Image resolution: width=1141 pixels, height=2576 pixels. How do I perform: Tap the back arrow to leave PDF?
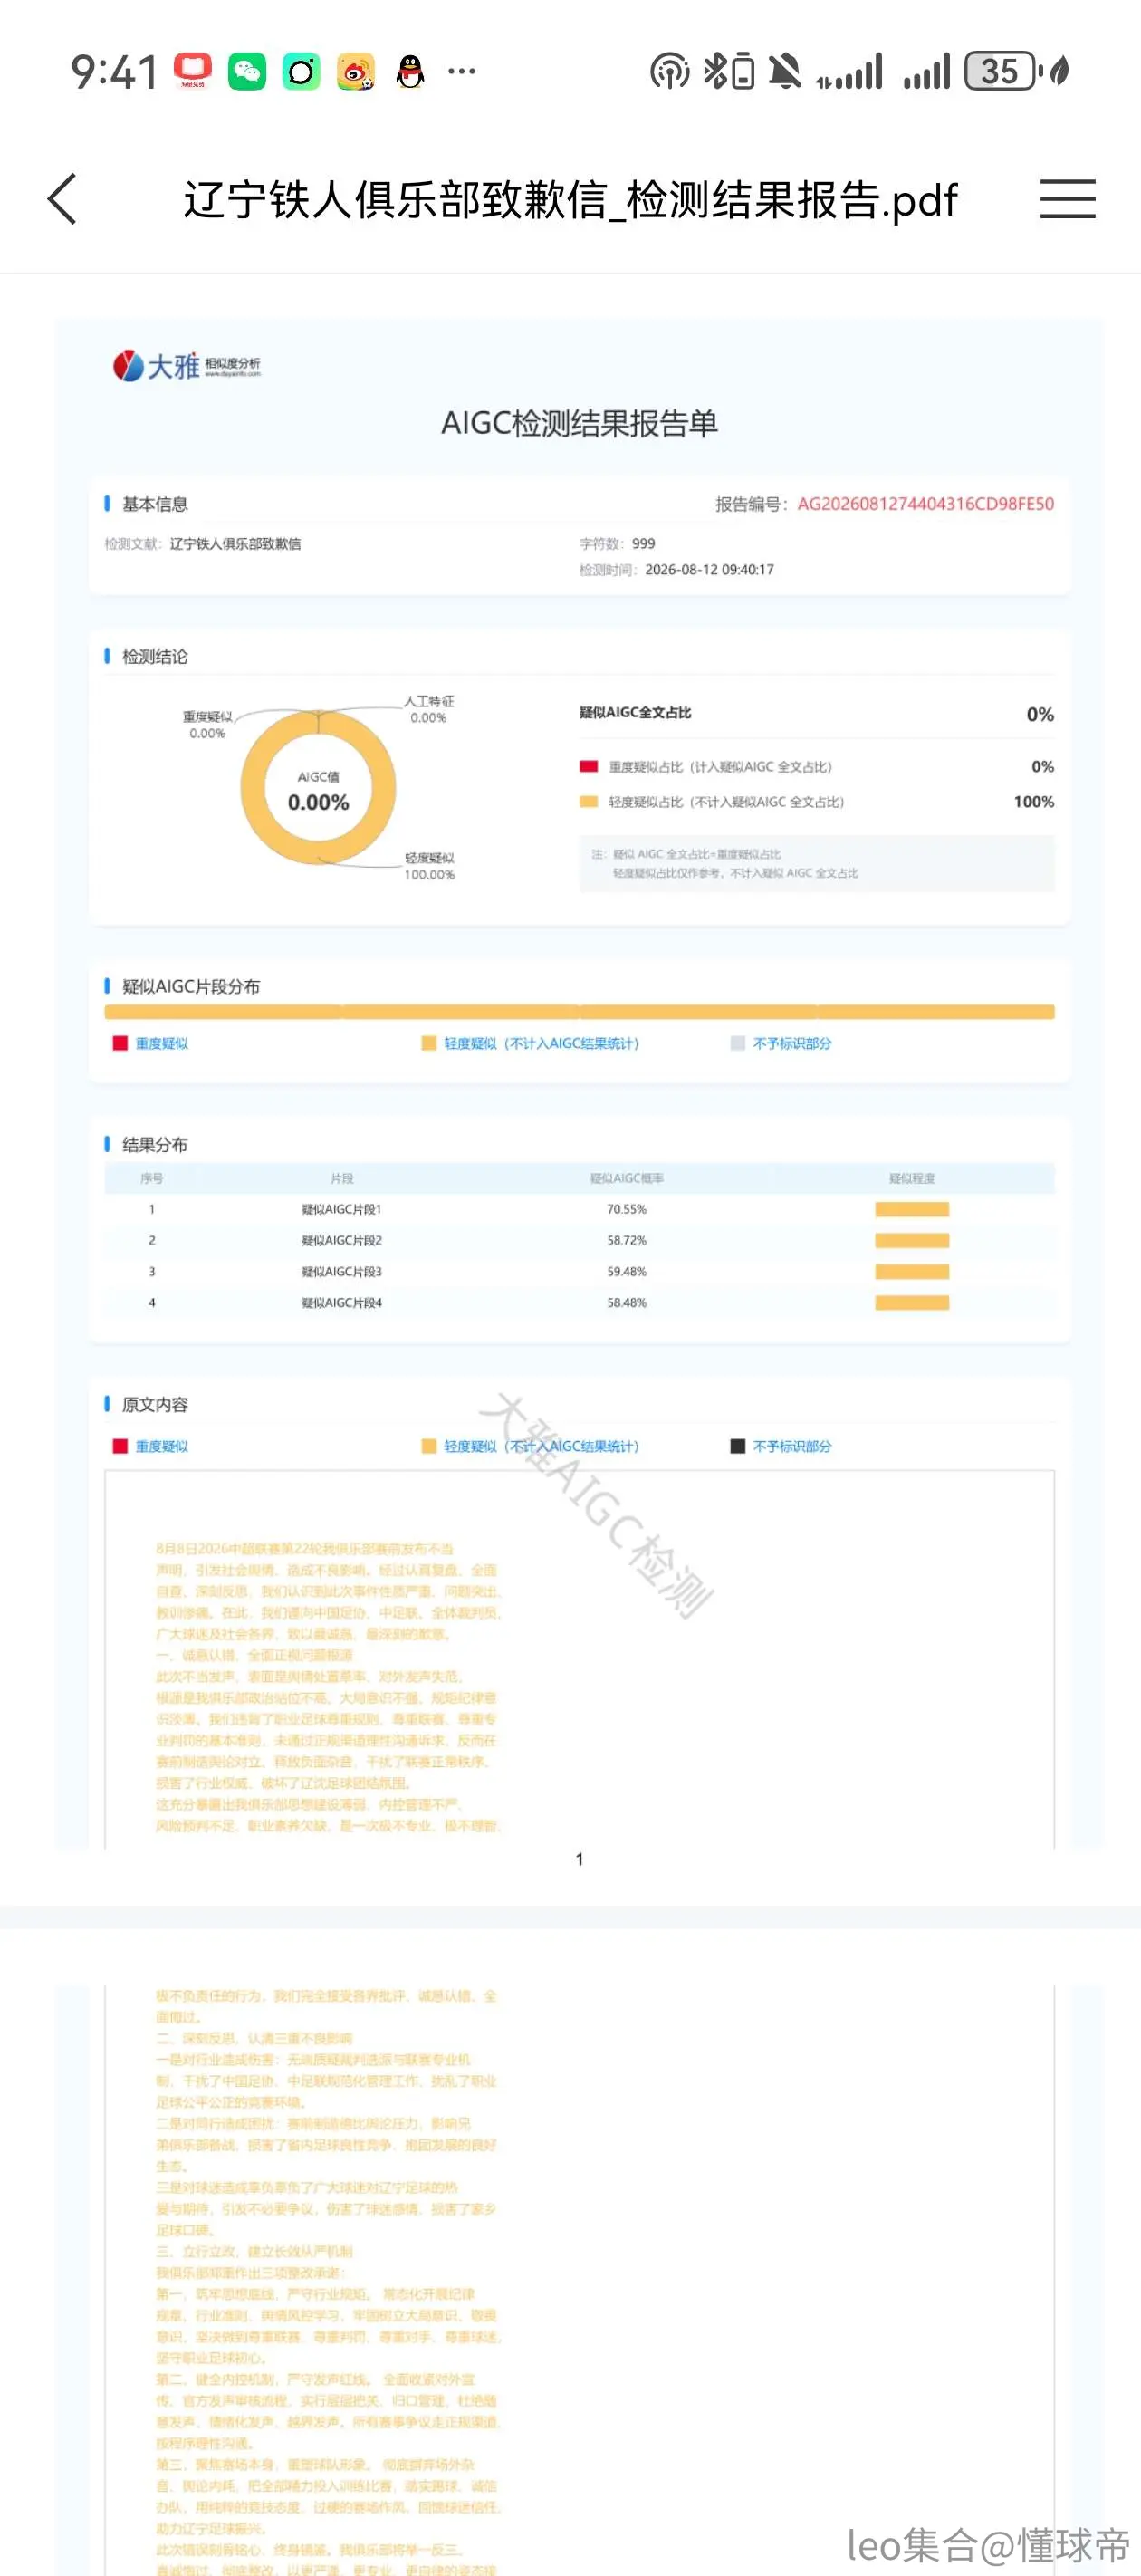62,199
